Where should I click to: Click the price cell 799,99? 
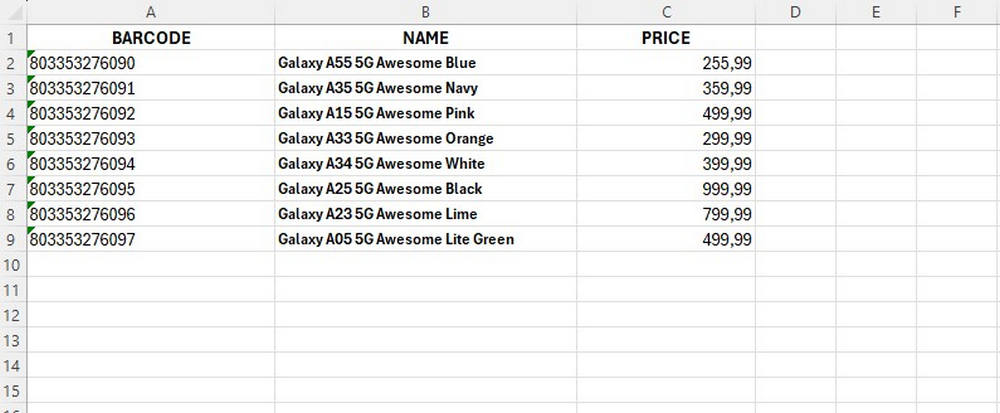click(665, 214)
